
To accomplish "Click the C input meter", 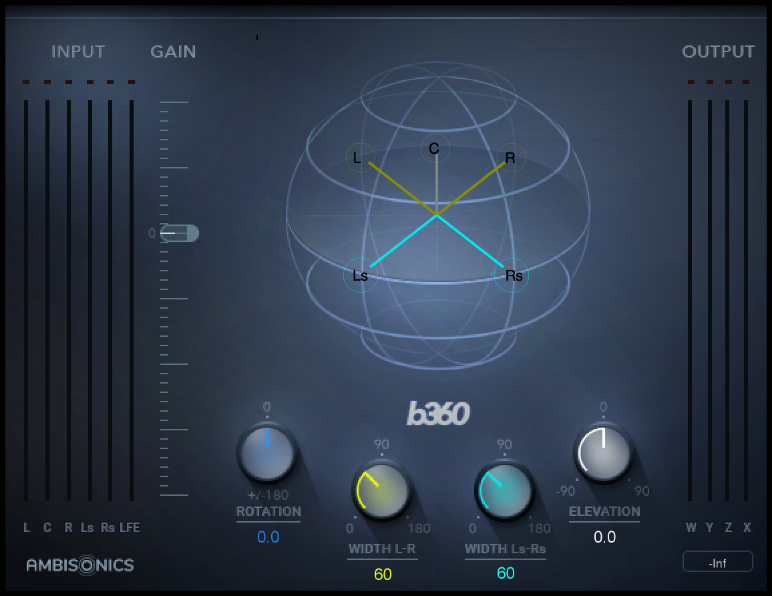I will [47, 300].
